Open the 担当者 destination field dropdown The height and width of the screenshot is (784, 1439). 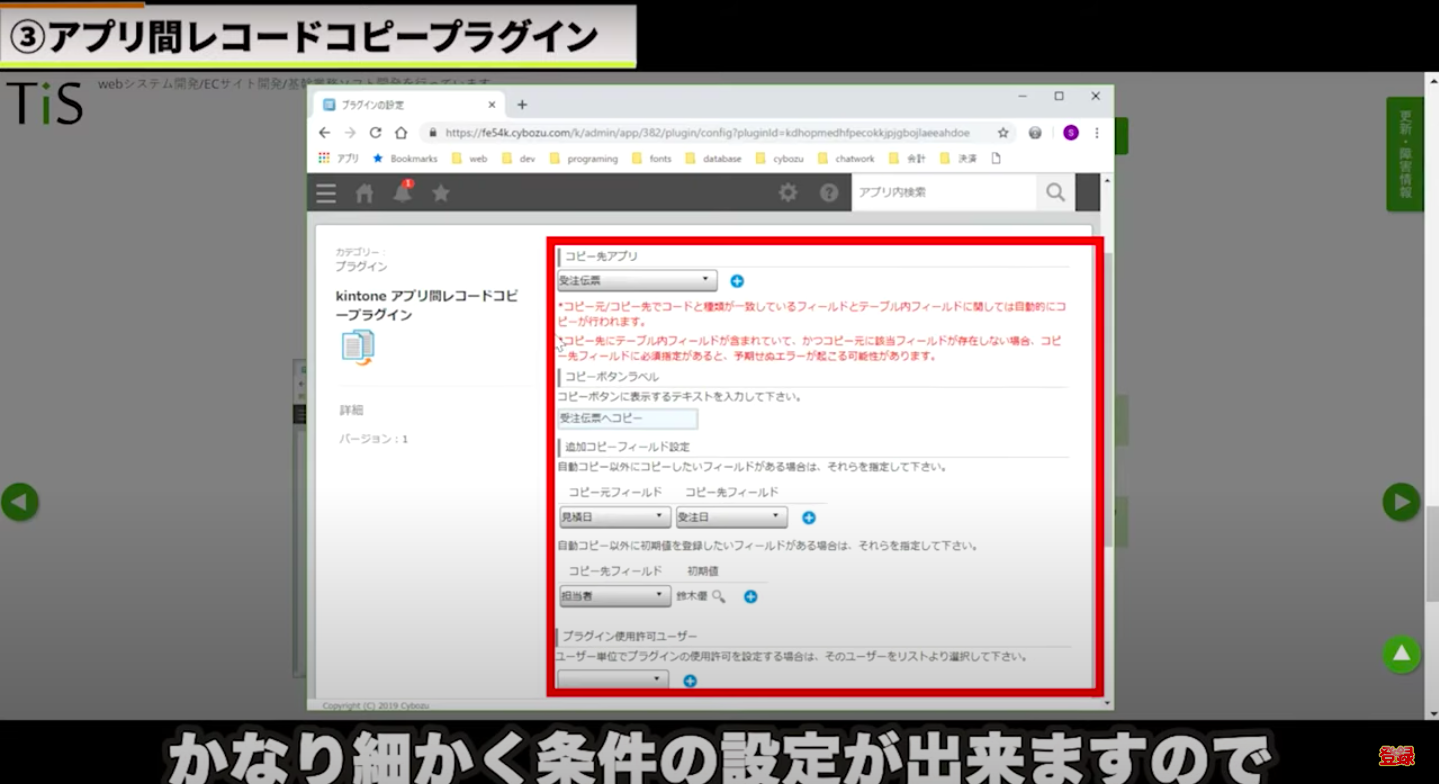(614, 596)
